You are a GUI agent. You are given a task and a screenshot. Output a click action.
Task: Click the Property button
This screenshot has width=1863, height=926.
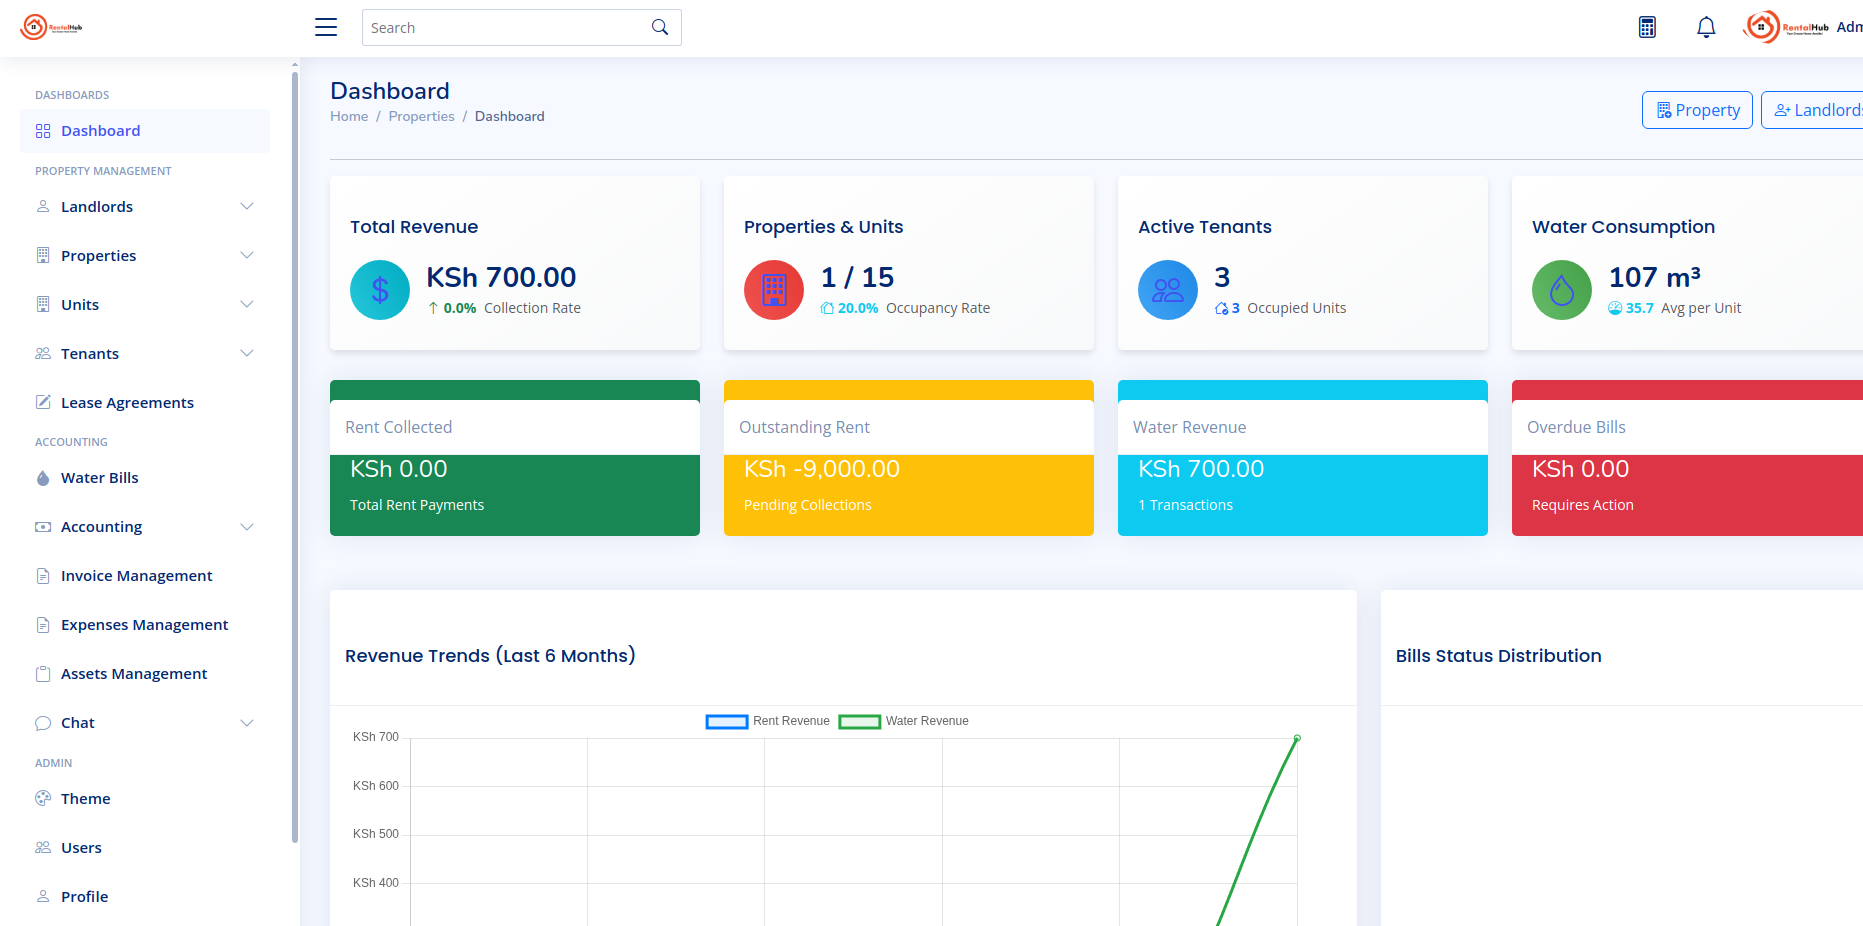point(1697,110)
